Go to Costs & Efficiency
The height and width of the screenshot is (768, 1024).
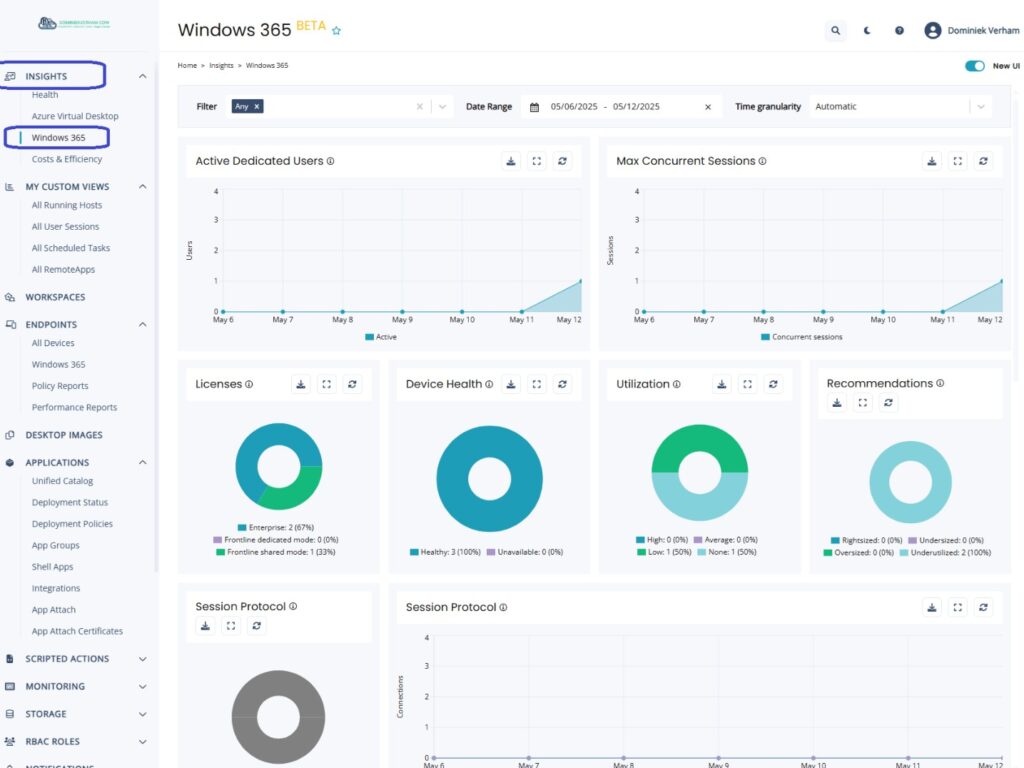(x=67, y=159)
